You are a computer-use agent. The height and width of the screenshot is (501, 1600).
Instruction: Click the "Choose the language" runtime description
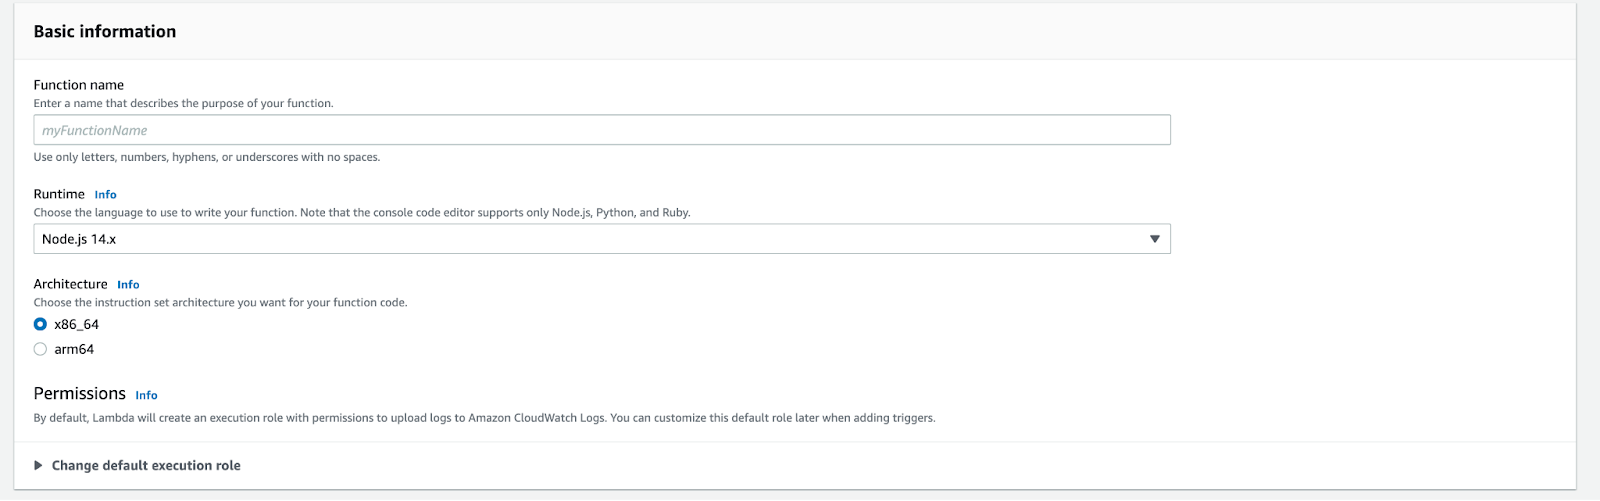tap(362, 212)
